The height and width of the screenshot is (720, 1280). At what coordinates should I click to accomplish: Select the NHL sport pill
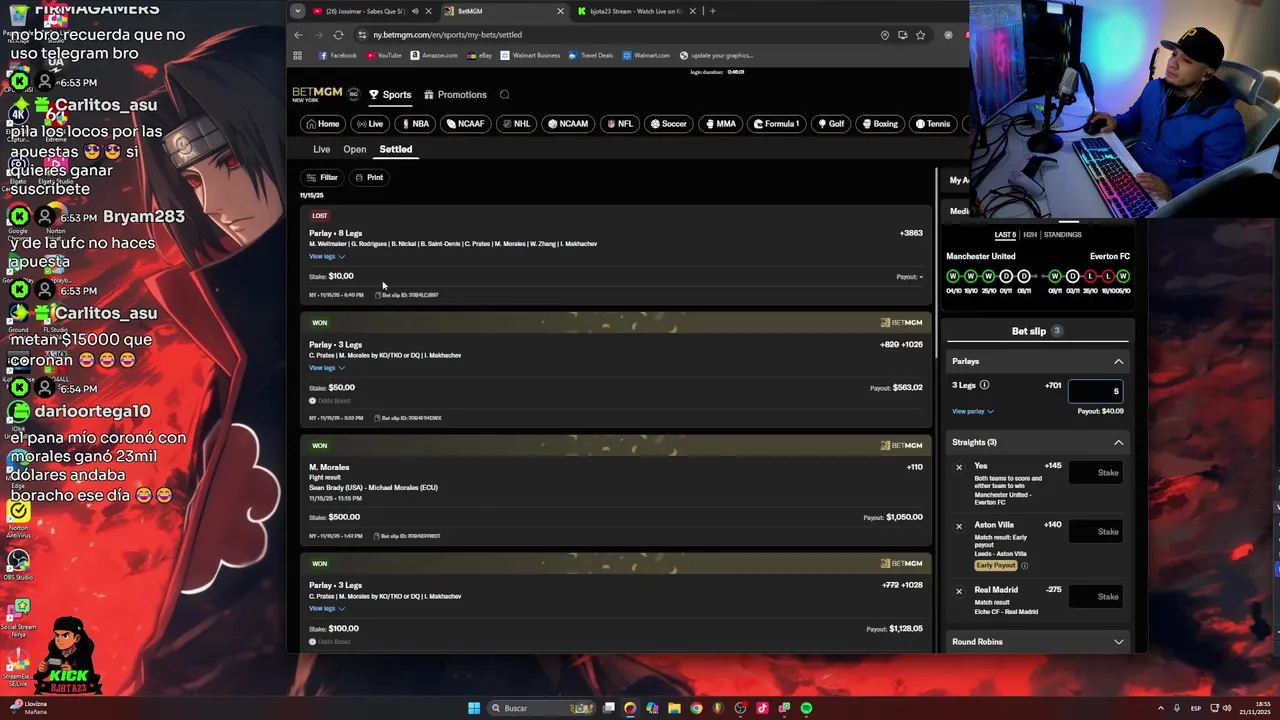click(x=516, y=124)
